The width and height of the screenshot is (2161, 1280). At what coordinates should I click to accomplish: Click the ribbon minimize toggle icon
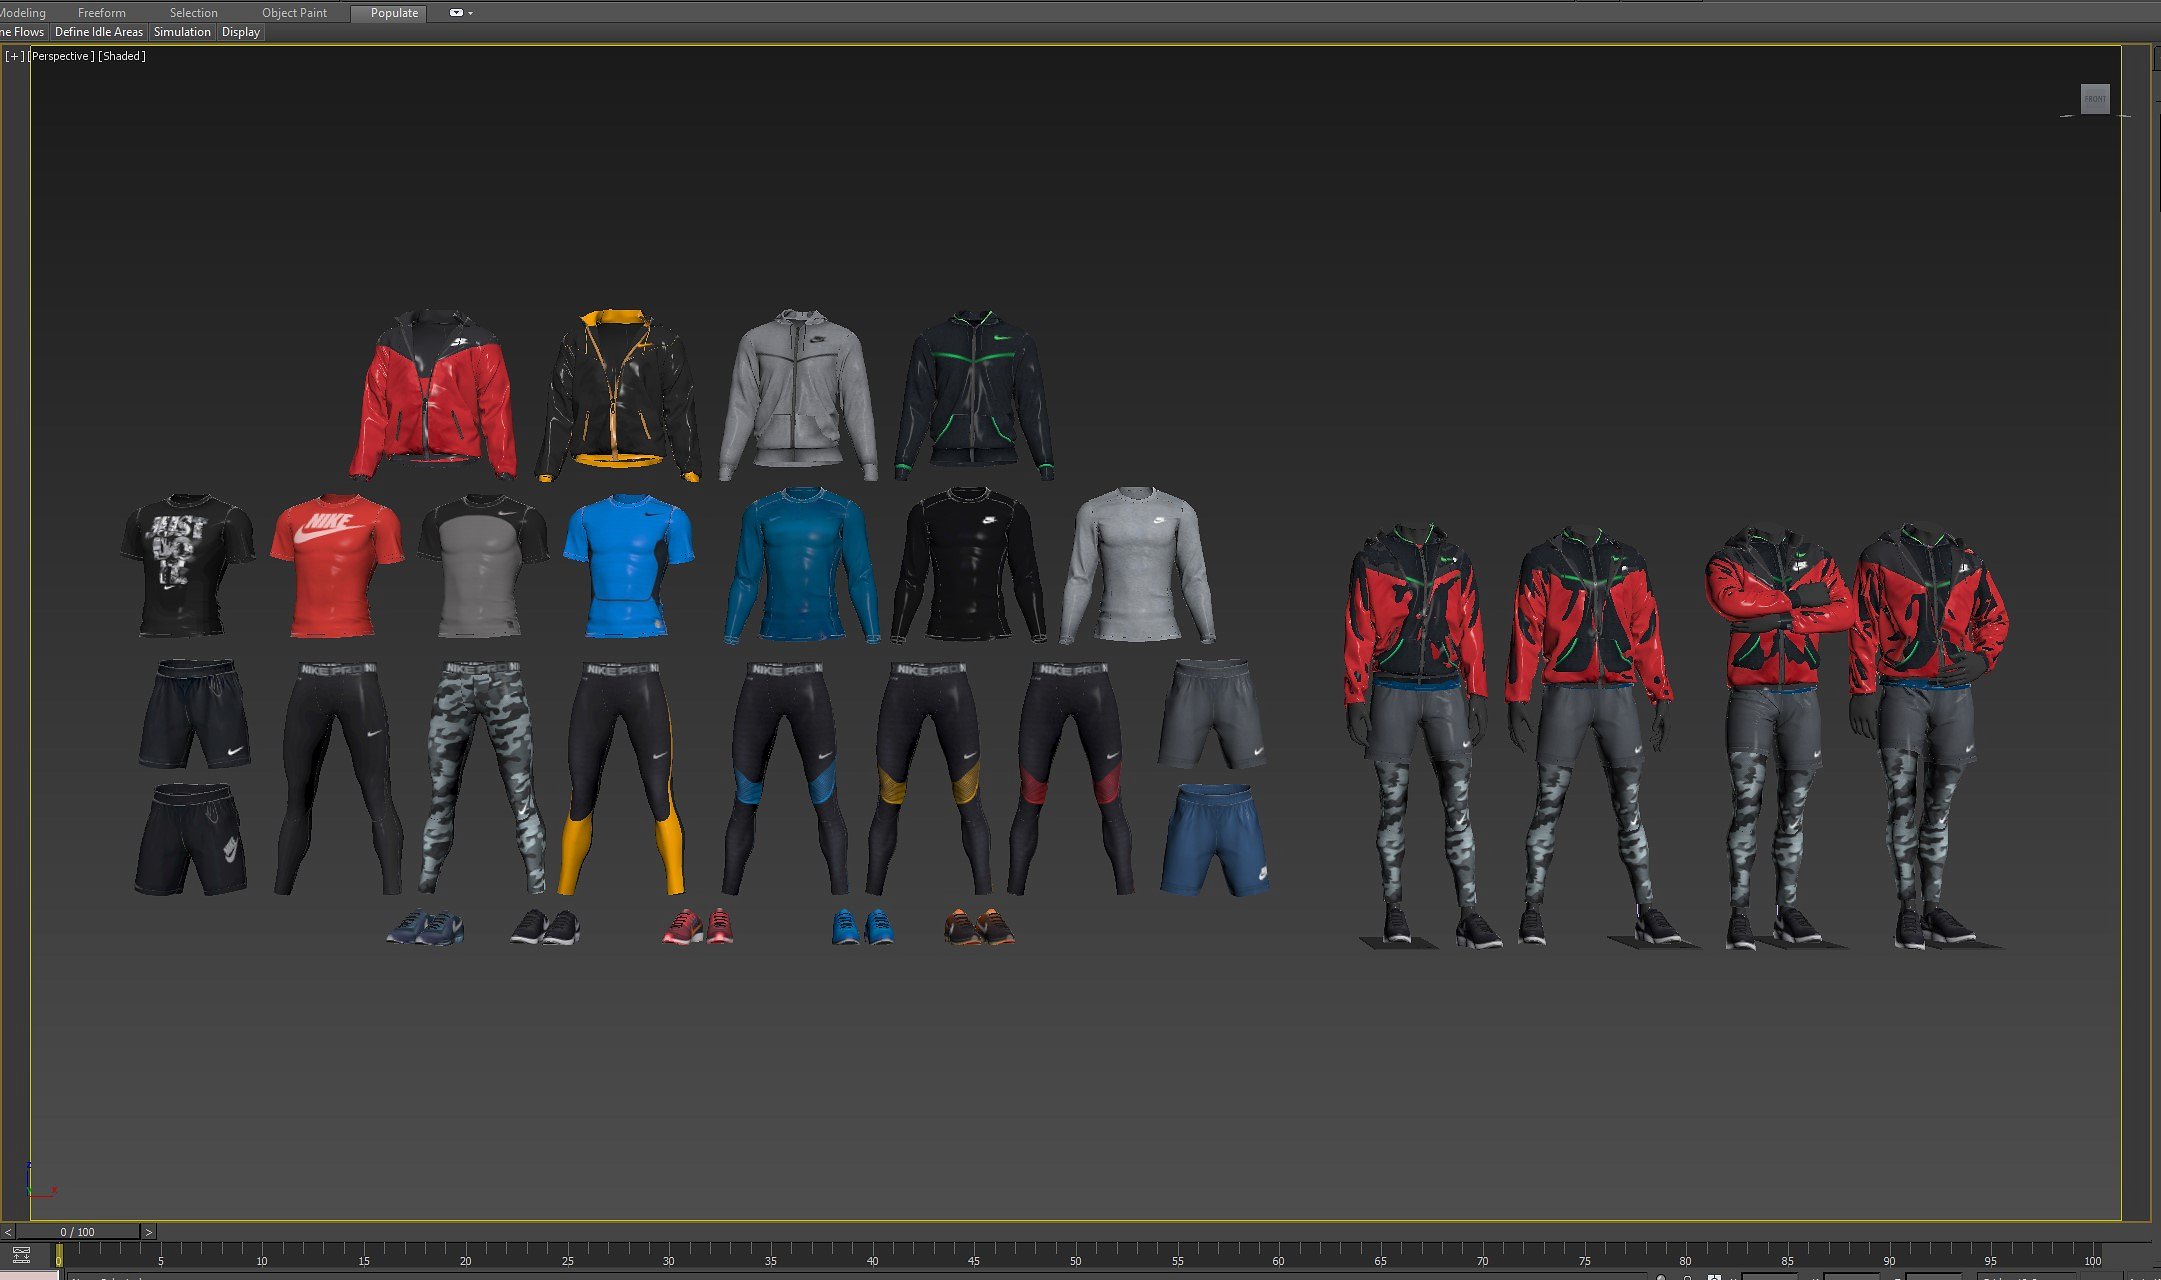(x=456, y=13)
